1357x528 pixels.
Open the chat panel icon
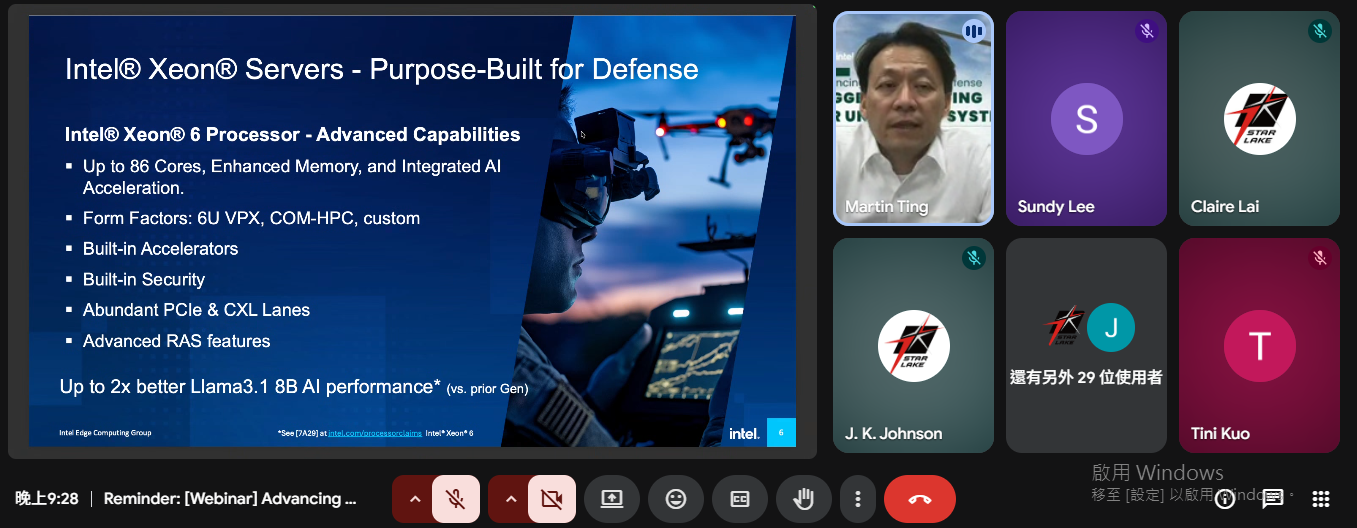[x=1272, y=499]
